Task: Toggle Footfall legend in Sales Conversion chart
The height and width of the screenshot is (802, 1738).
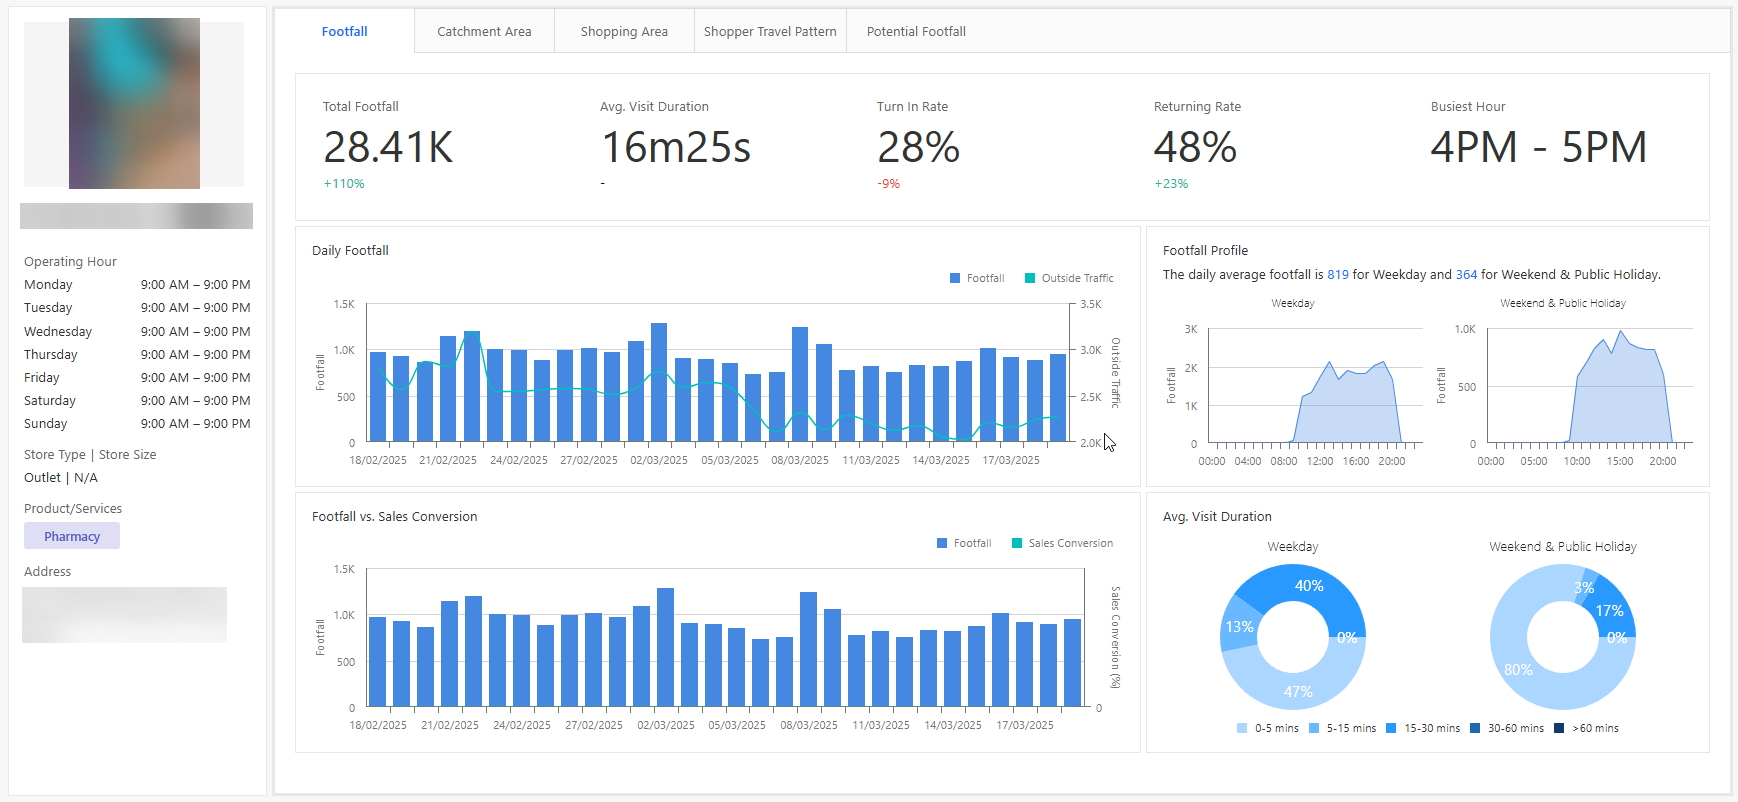Action: tap(963, 543)
